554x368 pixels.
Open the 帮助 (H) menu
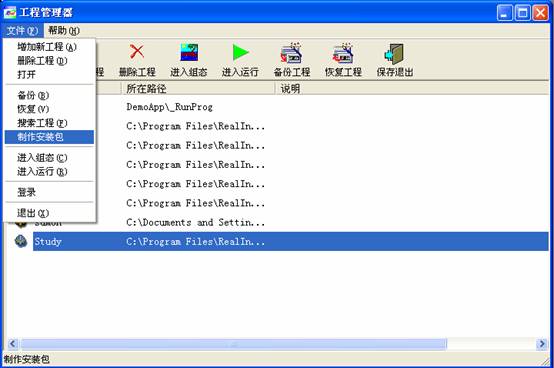click(64, 30)
